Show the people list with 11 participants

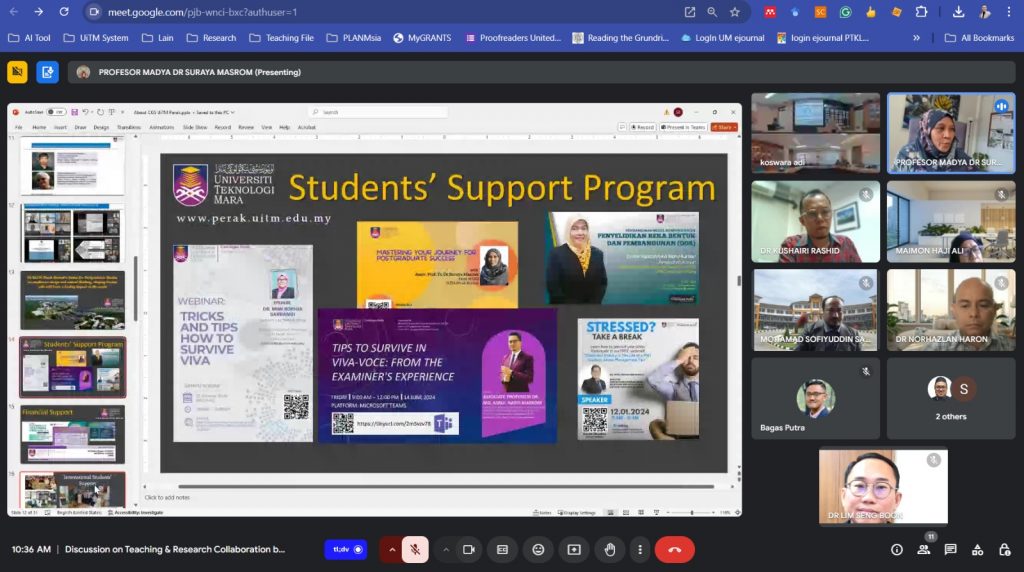click(x=924, y=549)
